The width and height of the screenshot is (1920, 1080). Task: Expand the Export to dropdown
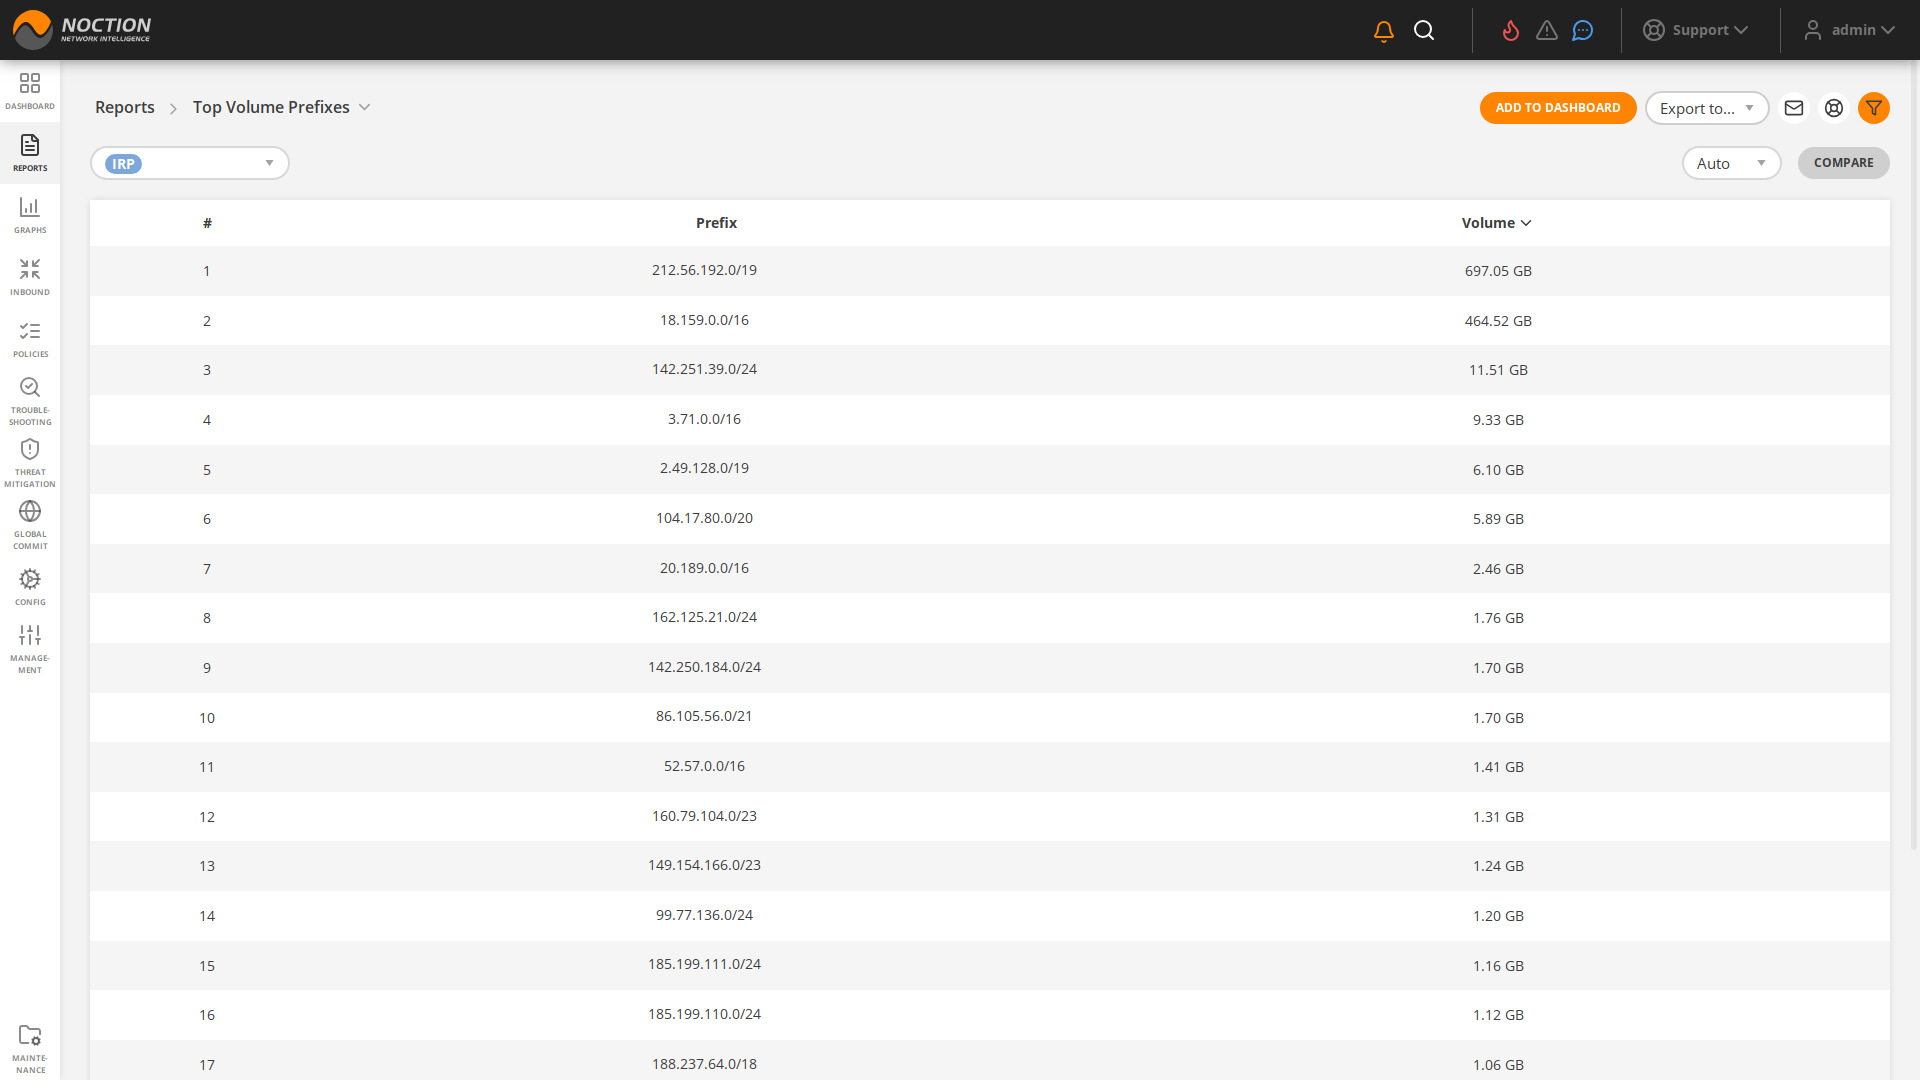[1707, 108]
